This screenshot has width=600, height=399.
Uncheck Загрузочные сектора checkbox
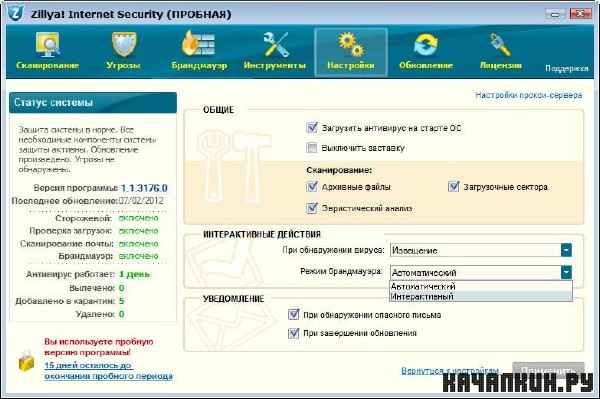453,187
